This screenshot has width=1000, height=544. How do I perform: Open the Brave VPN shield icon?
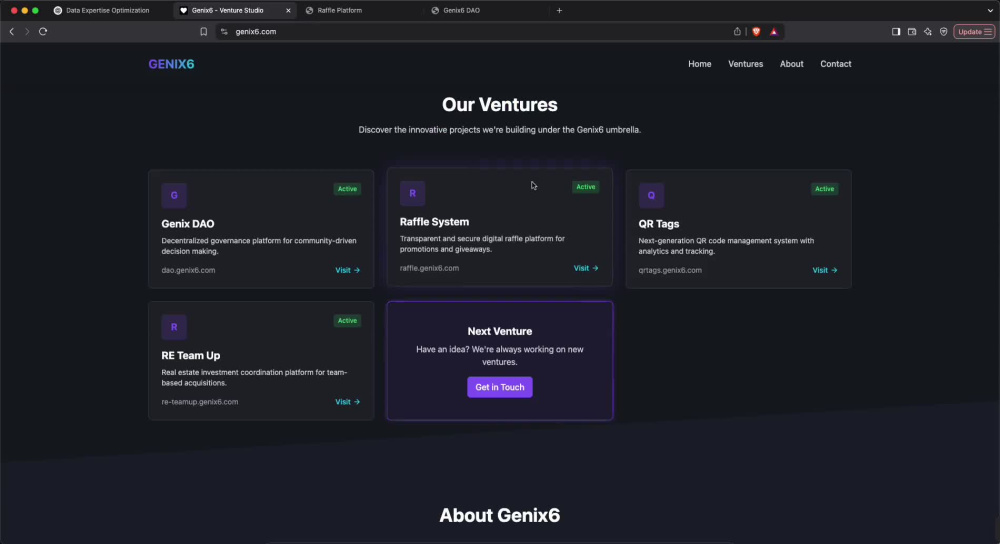944,31
